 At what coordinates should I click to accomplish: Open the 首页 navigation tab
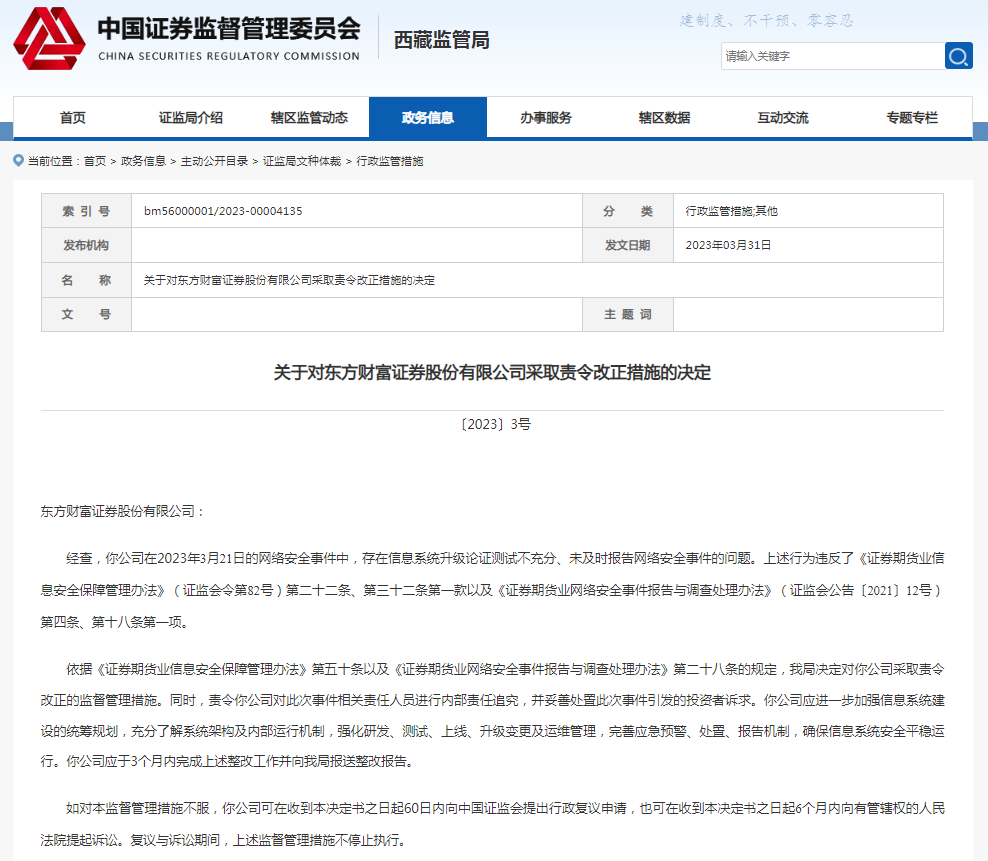(72, 118)
